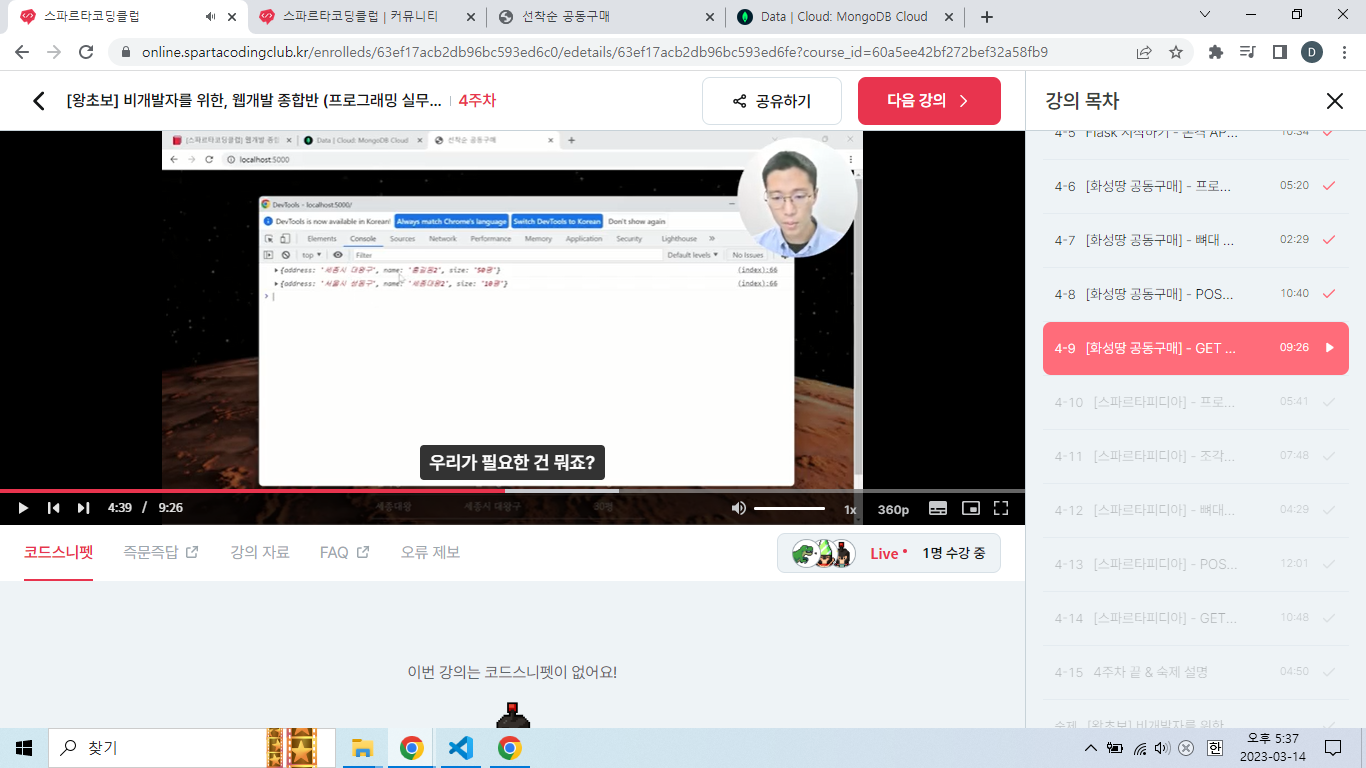Image resolution: width=1366 pixels, height=768 pixels.
Task: Skip to next lecture video
Action: [x=84, y=508]
